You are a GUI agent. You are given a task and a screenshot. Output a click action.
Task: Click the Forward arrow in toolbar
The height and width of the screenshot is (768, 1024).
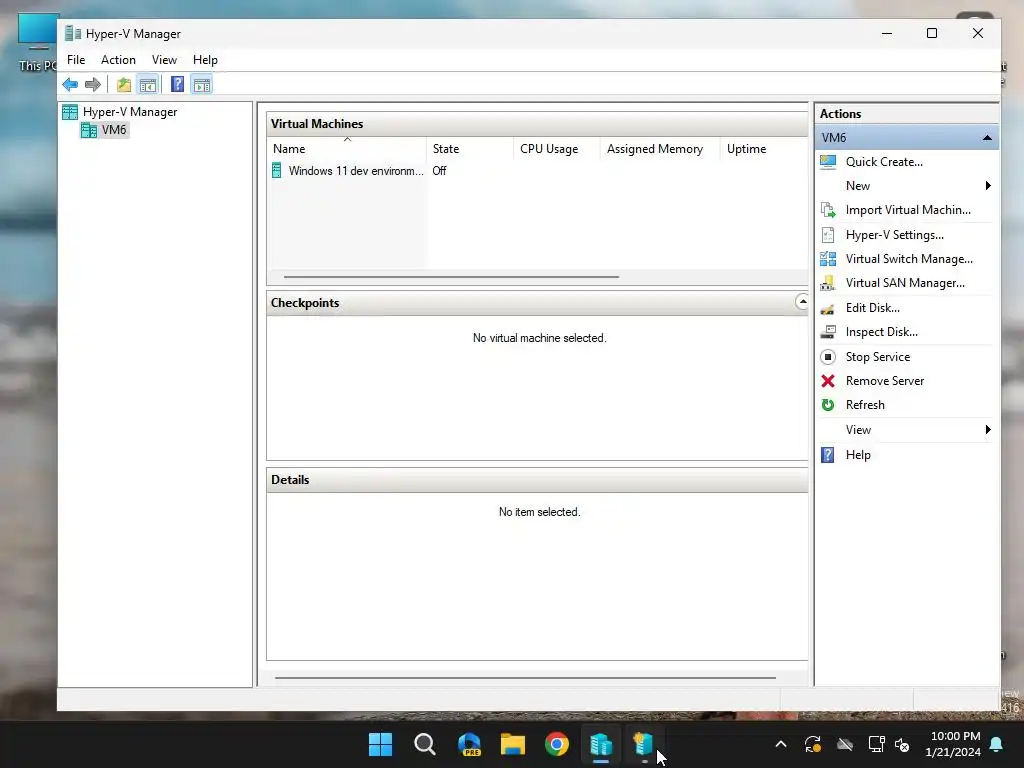[x=93, y=84]
